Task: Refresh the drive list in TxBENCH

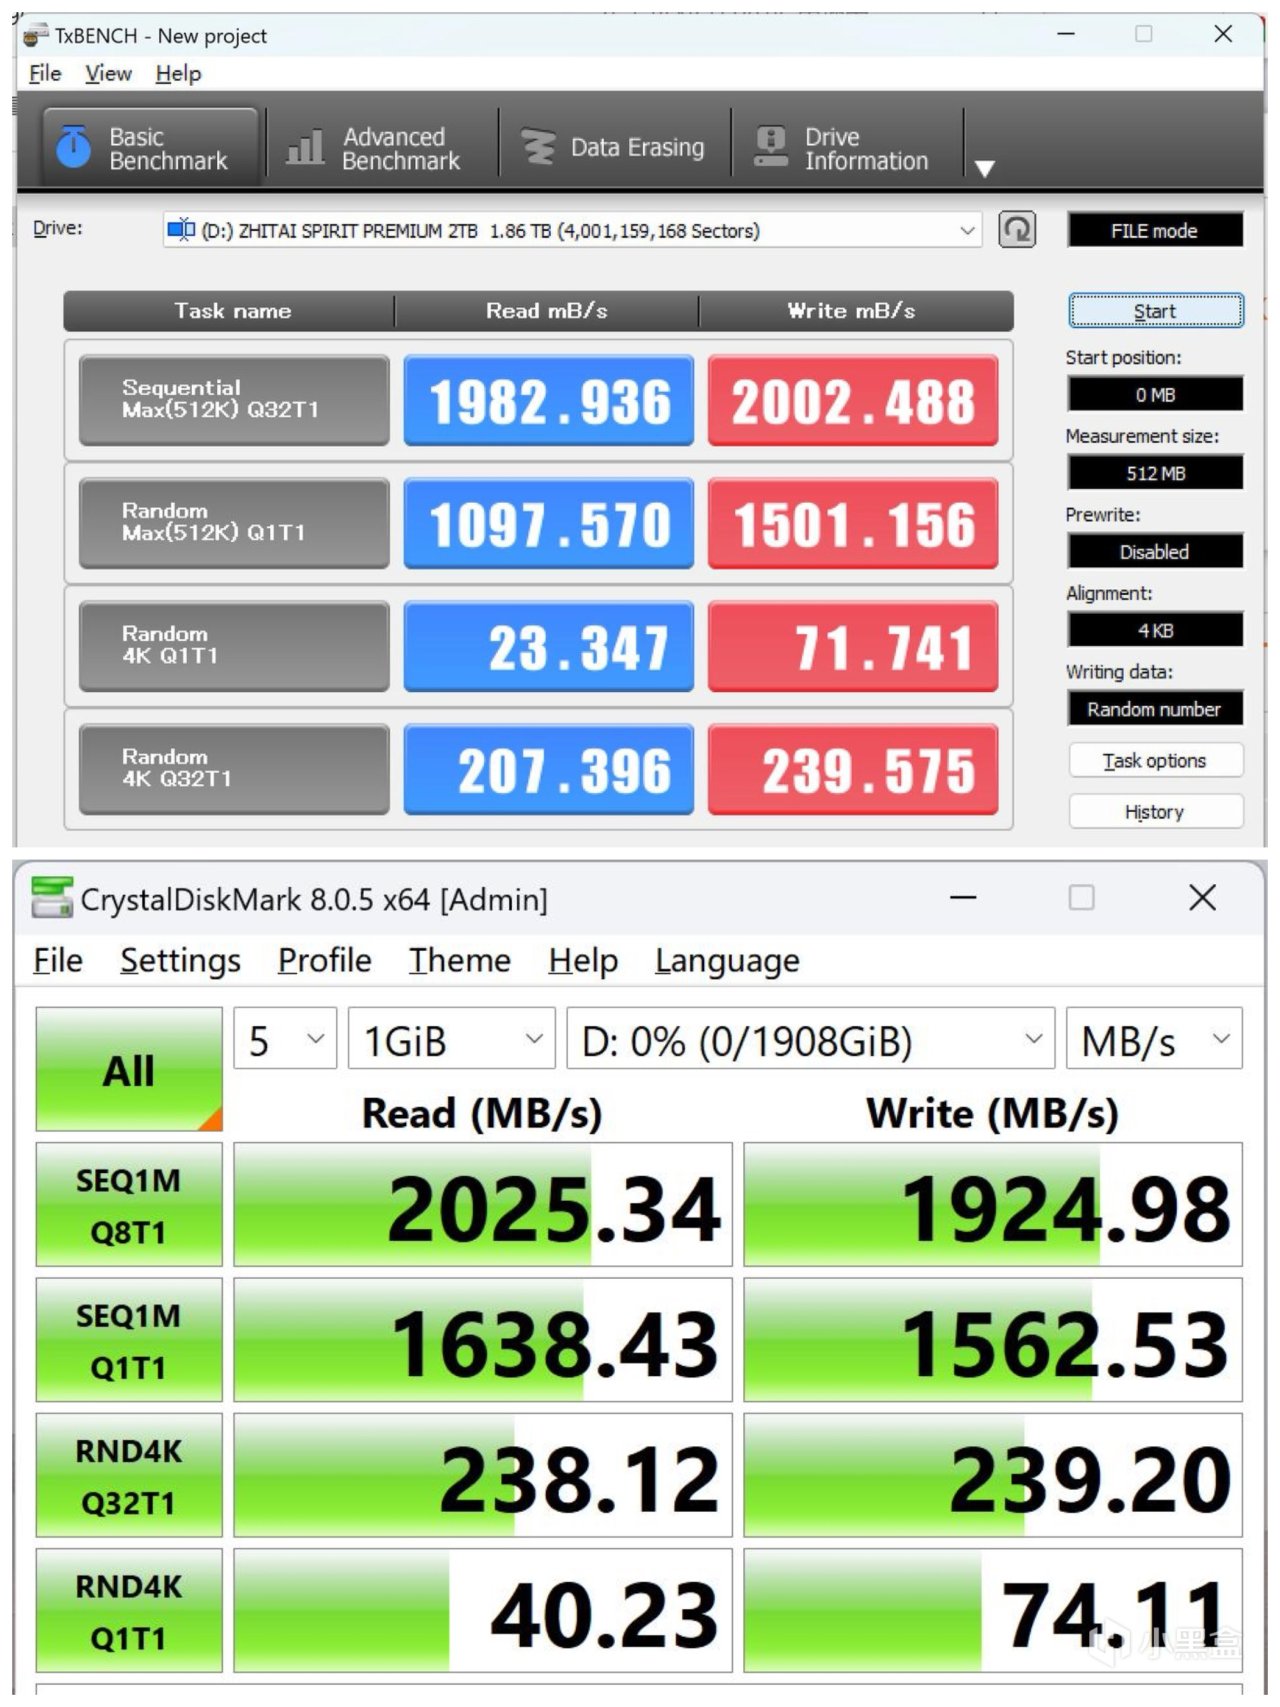Action: point(1017,230)
